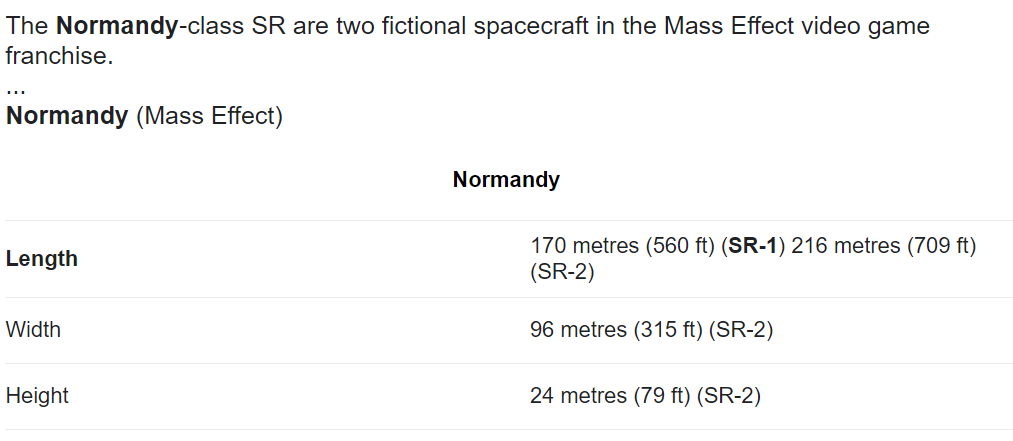Click the bold Normandy word in first sentence

[x=116, y=26]
